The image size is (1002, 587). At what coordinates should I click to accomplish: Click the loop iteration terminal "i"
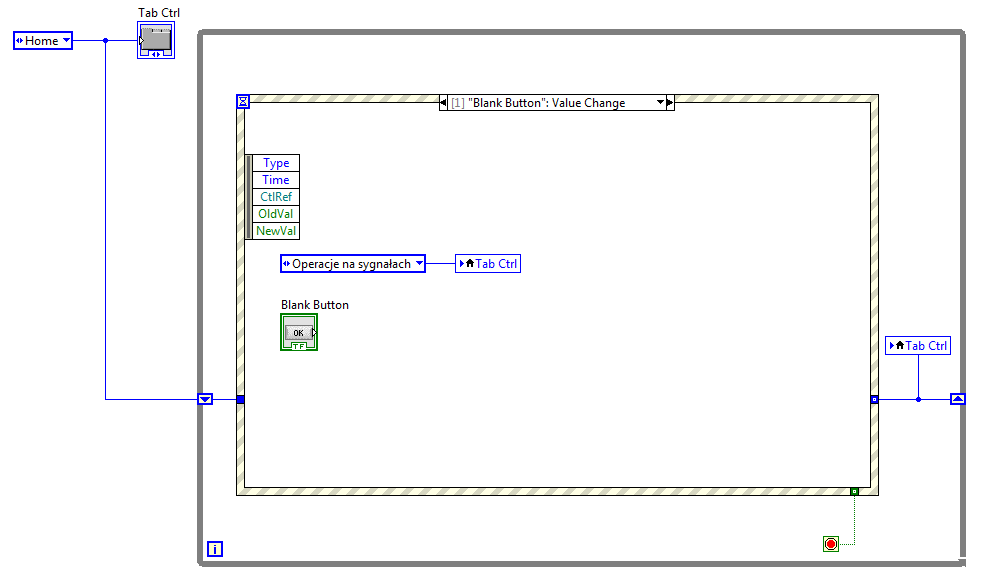pyautogui.click(x=215, y=549)
